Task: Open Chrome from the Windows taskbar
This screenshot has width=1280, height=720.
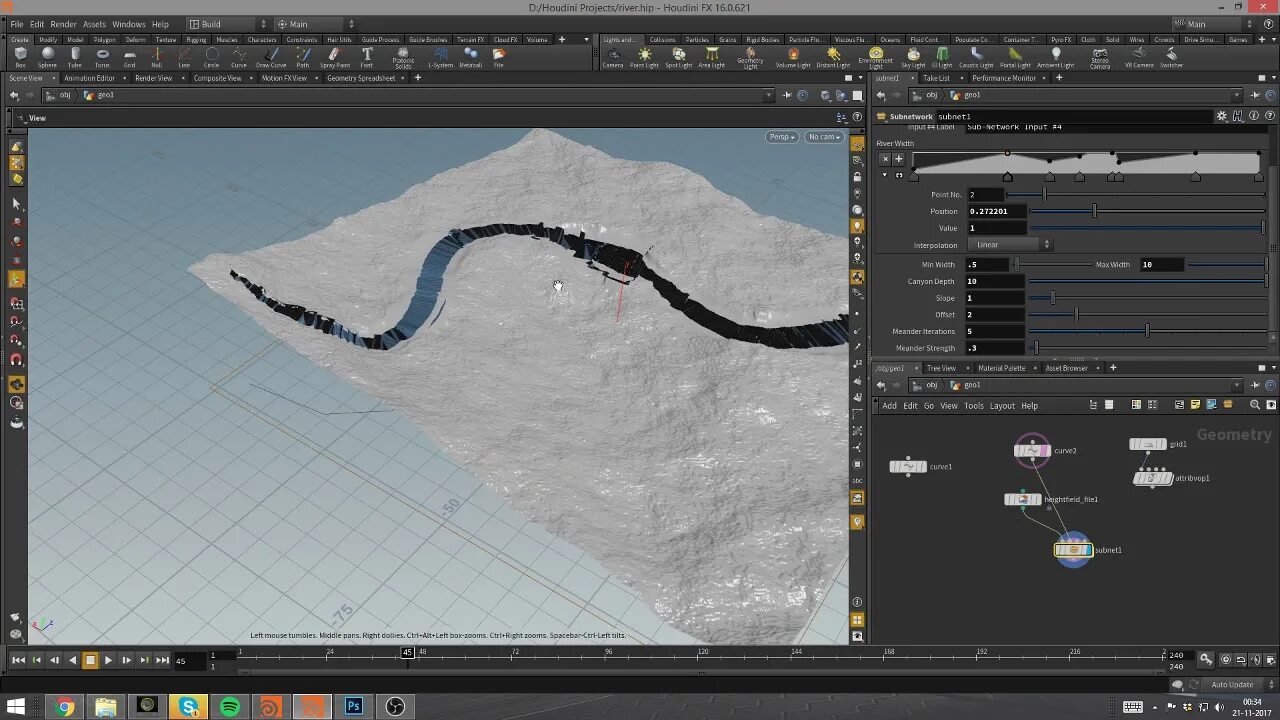Action: click(65, 707)
